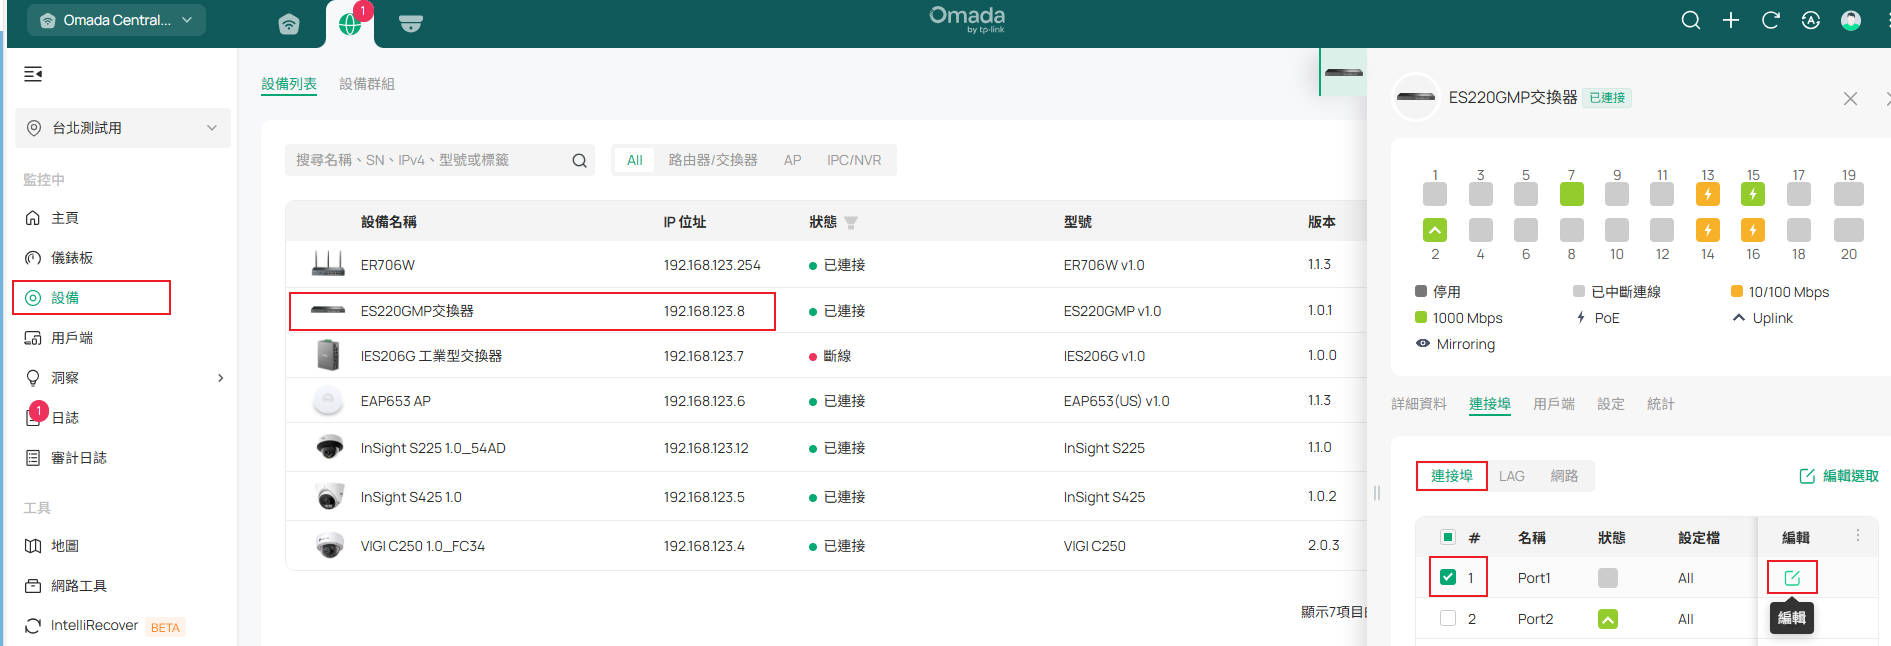
Task: Open the camera surveillance icon tab
Action: (411, 24)
